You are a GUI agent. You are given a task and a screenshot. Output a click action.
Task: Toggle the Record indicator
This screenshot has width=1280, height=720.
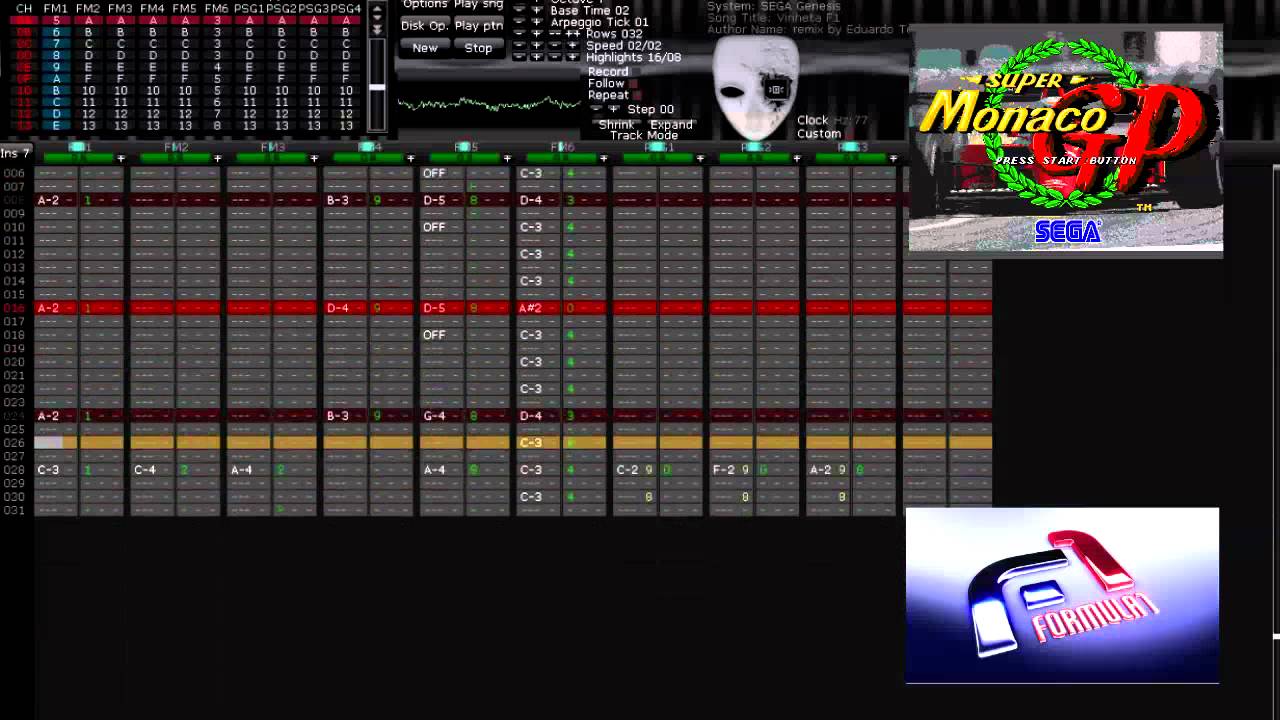636,72
